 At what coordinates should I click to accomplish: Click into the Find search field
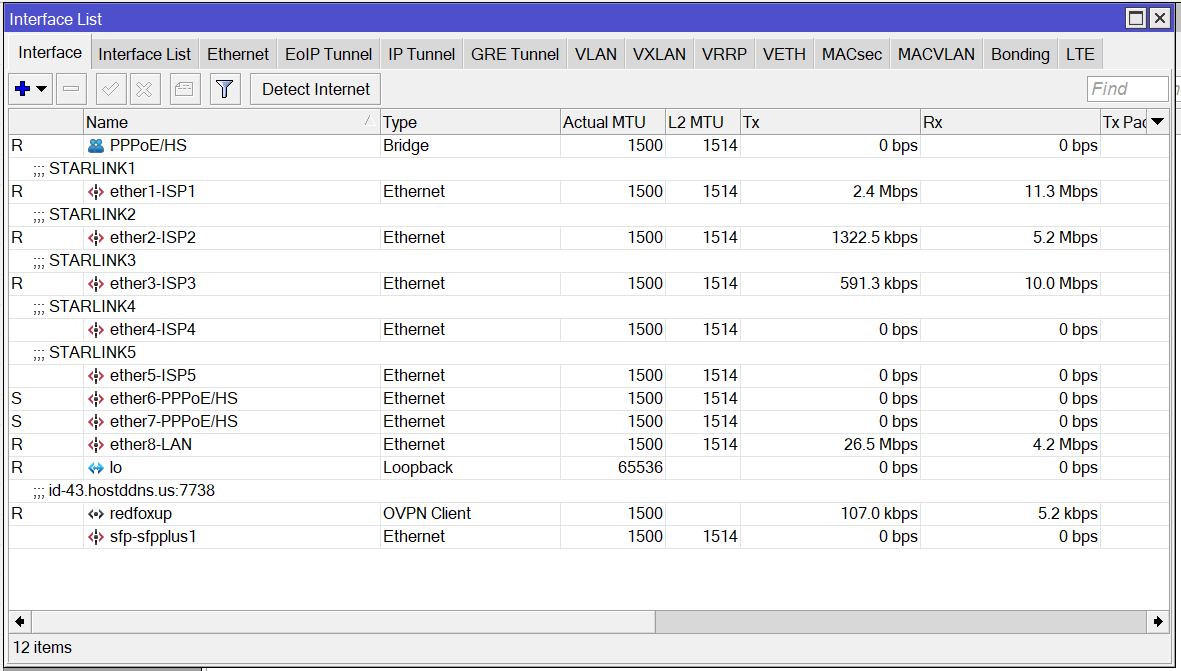click(x=1128, y=89)
